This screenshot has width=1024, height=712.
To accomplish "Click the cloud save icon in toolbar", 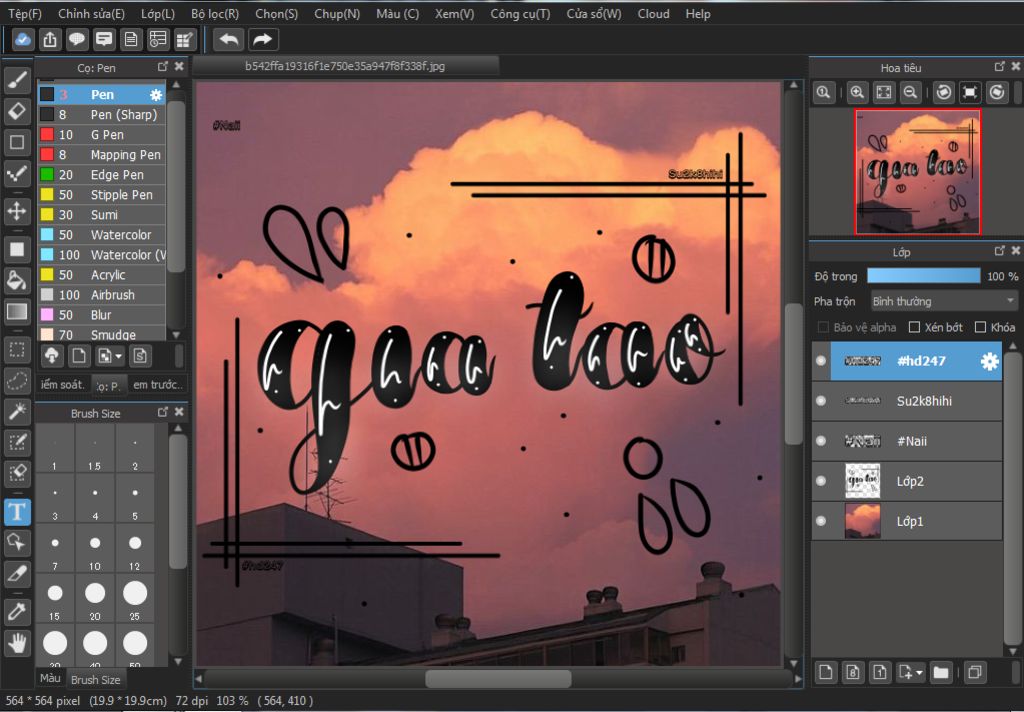I will [x=23, y=40].
